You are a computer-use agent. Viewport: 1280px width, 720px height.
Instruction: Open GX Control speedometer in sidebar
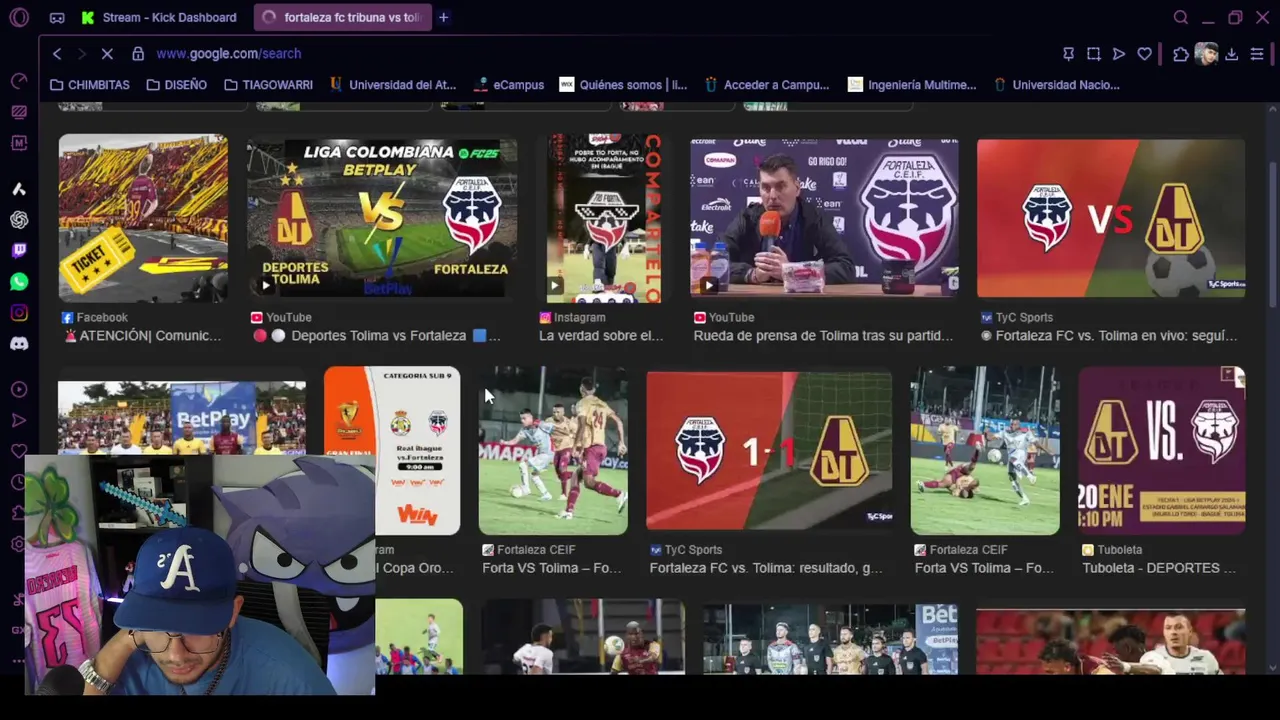[19, 81]
